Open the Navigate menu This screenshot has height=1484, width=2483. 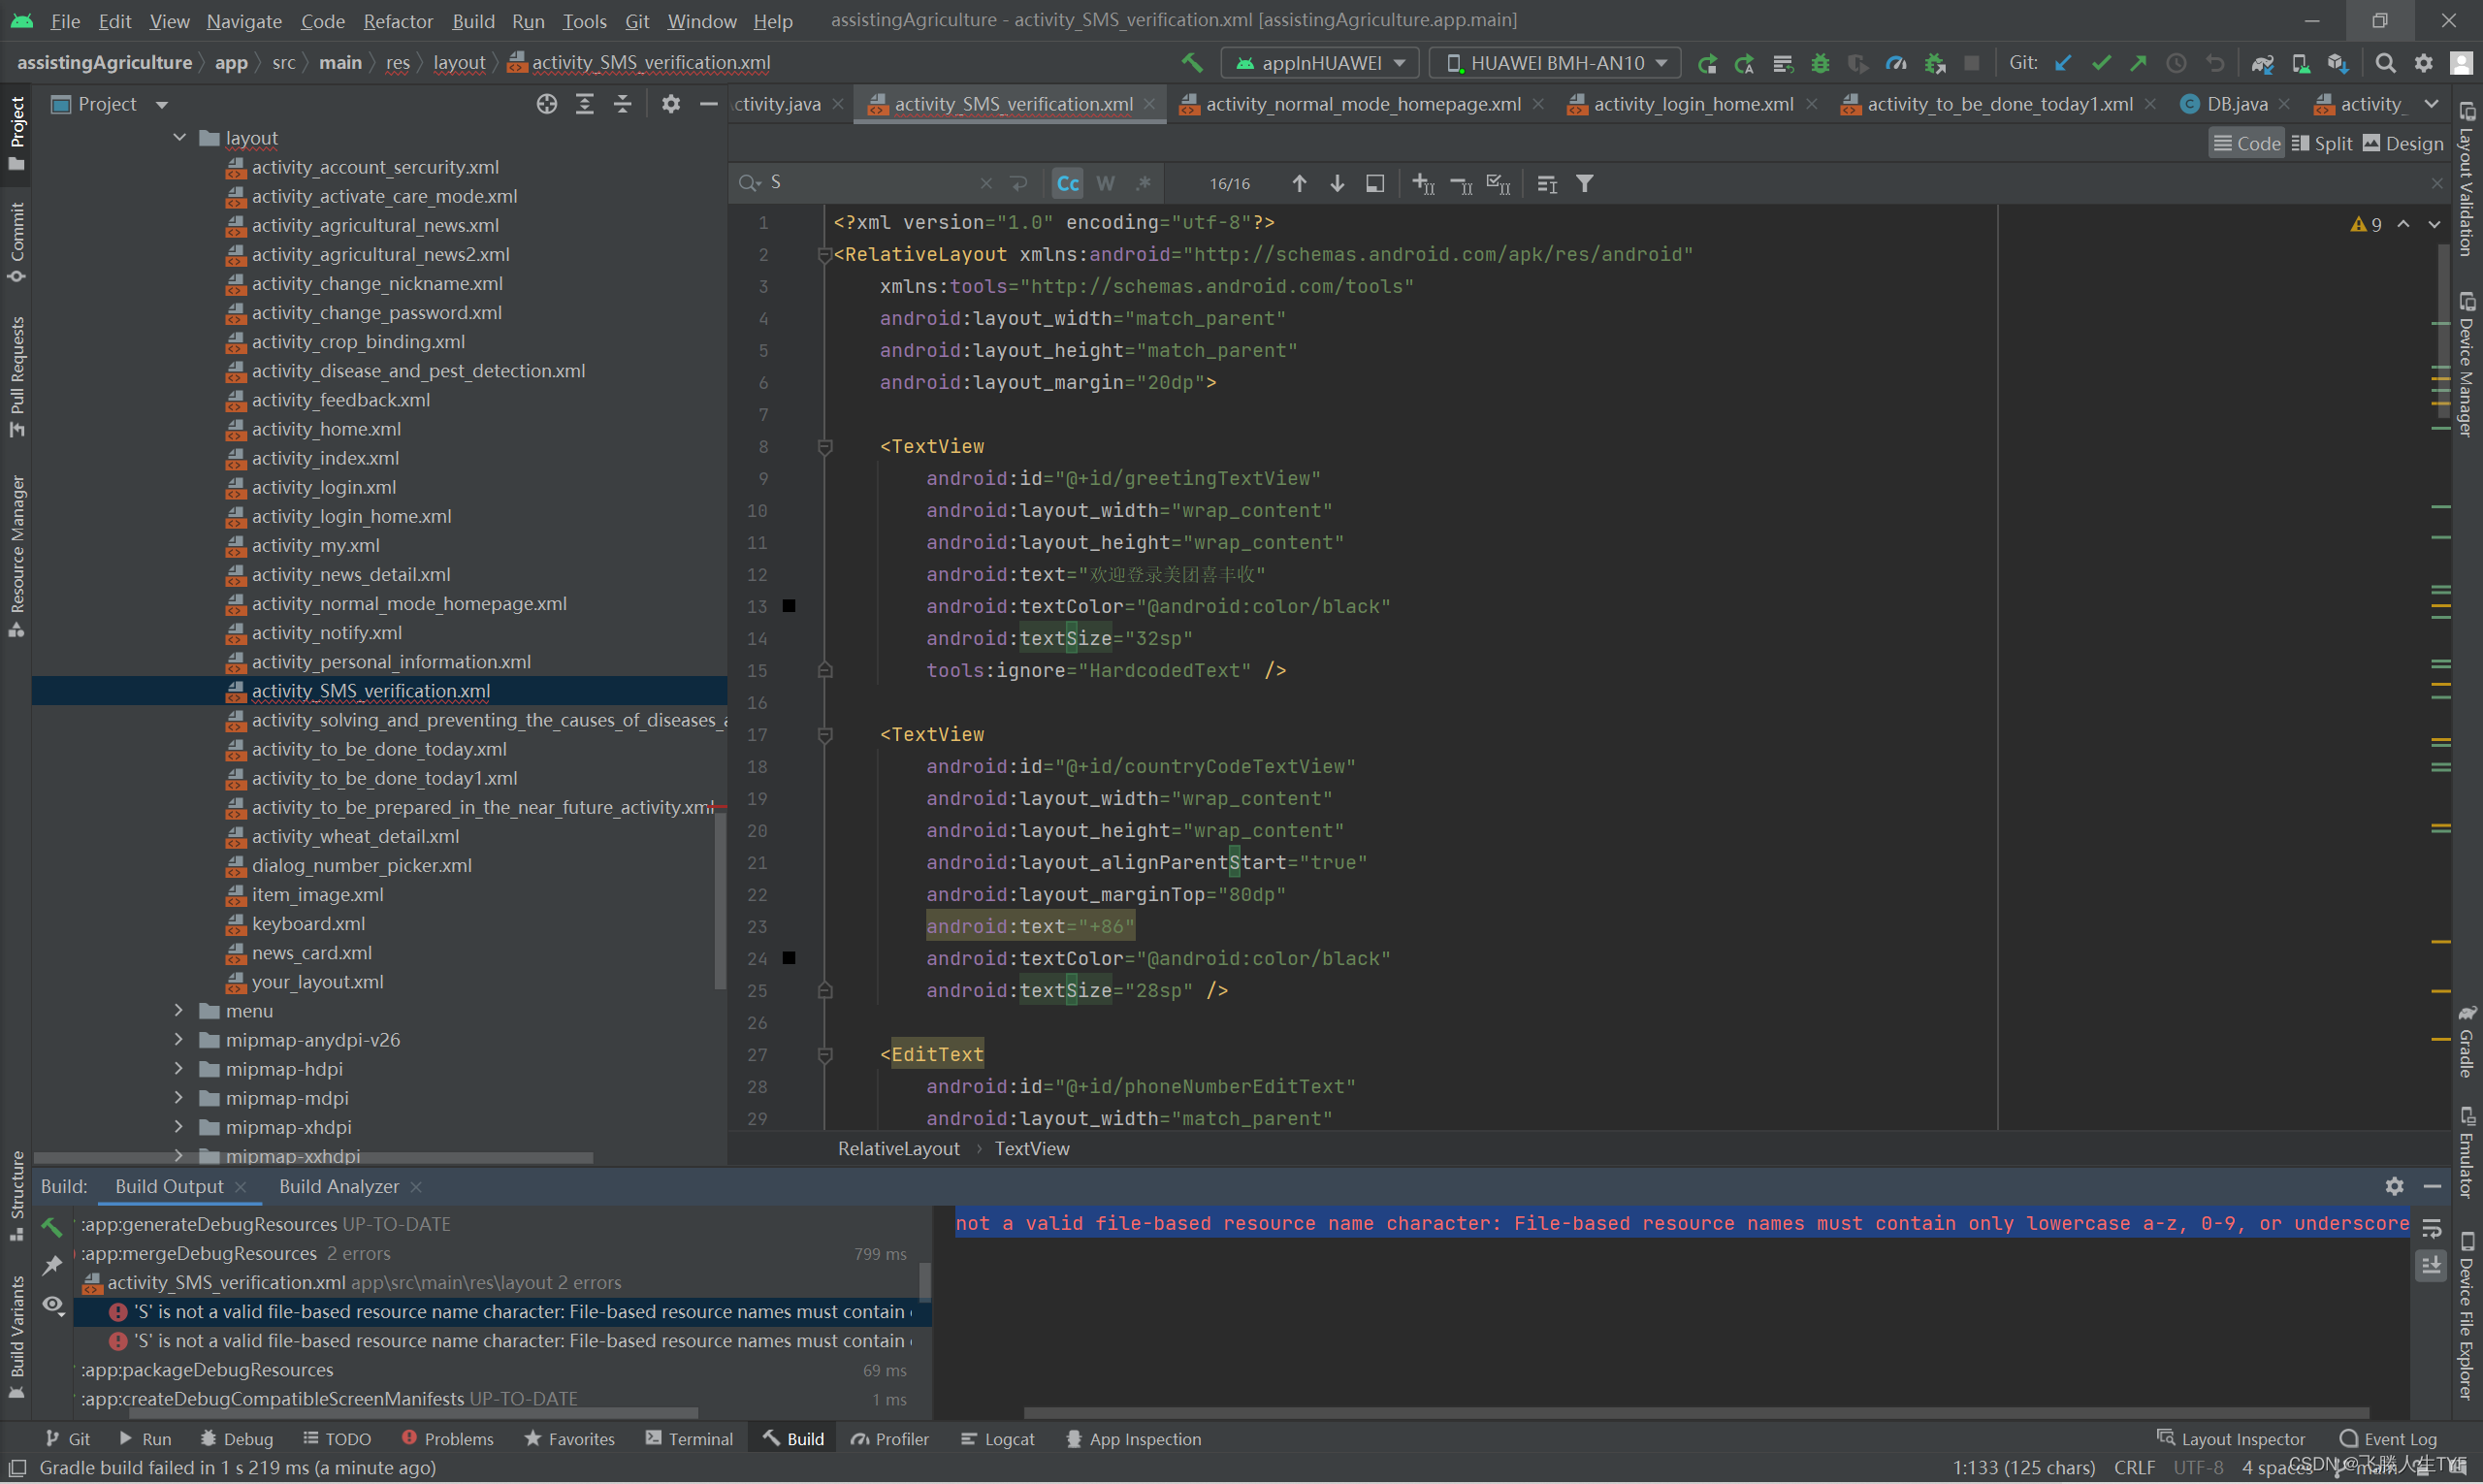pyautogui.click(x=244, y=20)
